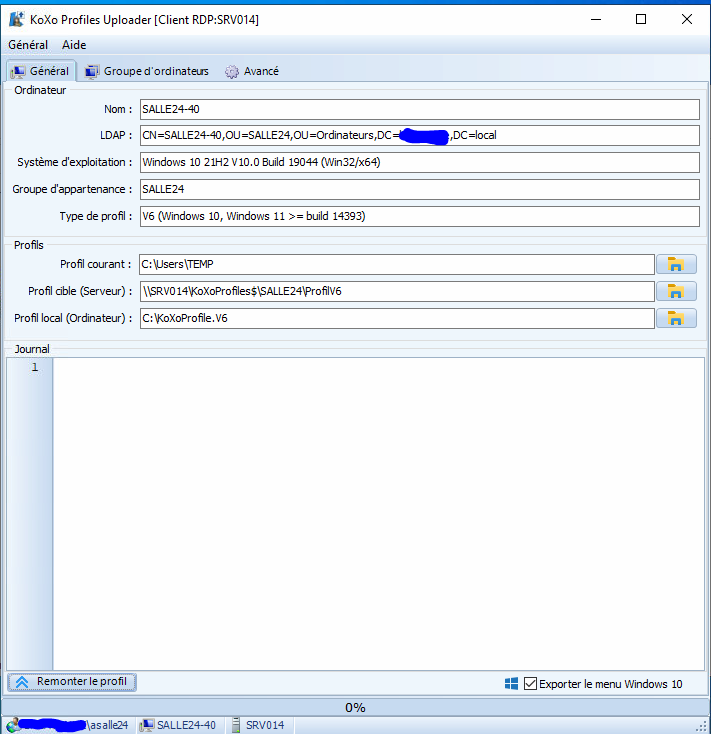Click the Groupe d'appartenance field SALLE24
Screen dimensions: 711x734
[x=420, y=190]
